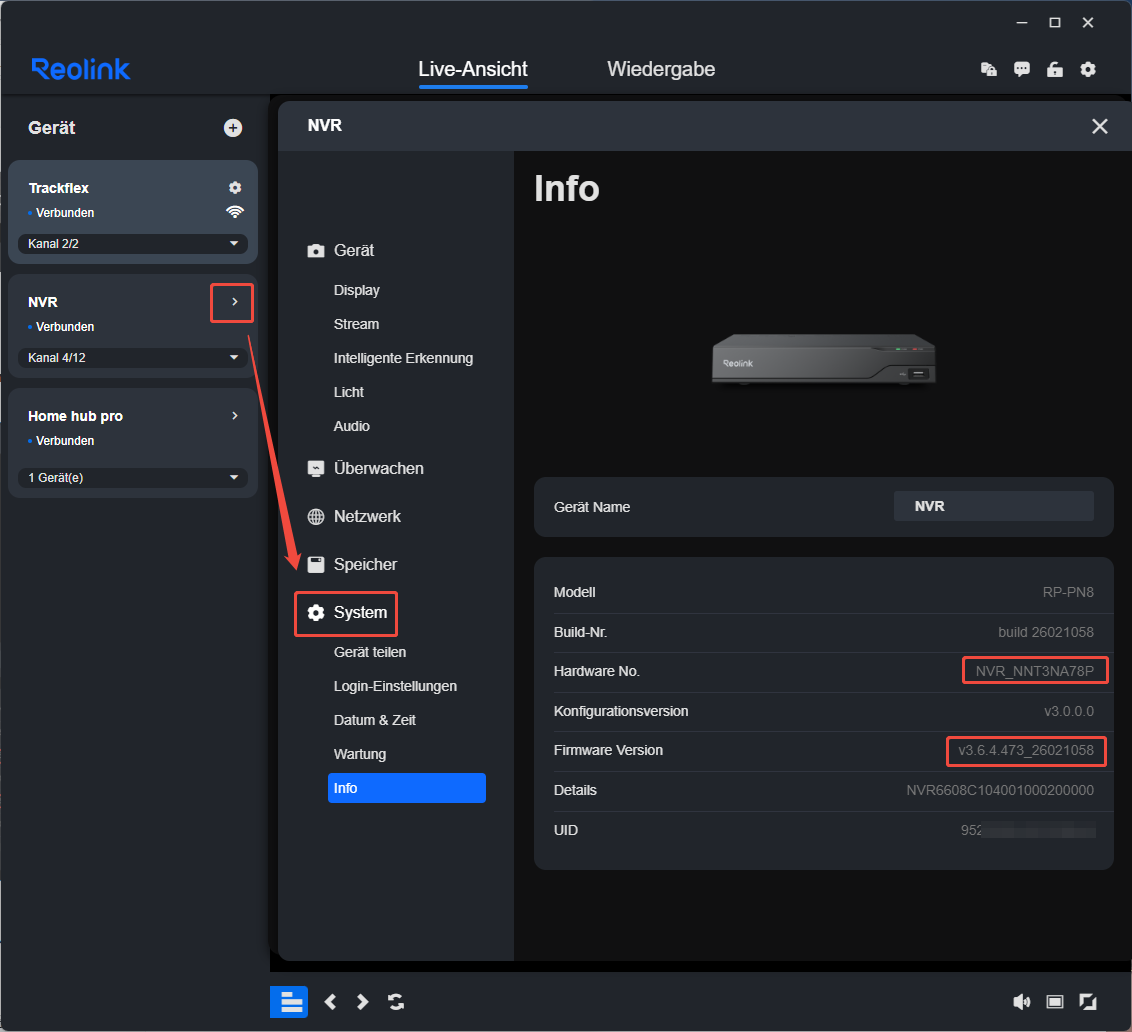Open Gerät teilen page
The width and height of the screenshot is (1132, 1032).
click(x=370, y=652)
